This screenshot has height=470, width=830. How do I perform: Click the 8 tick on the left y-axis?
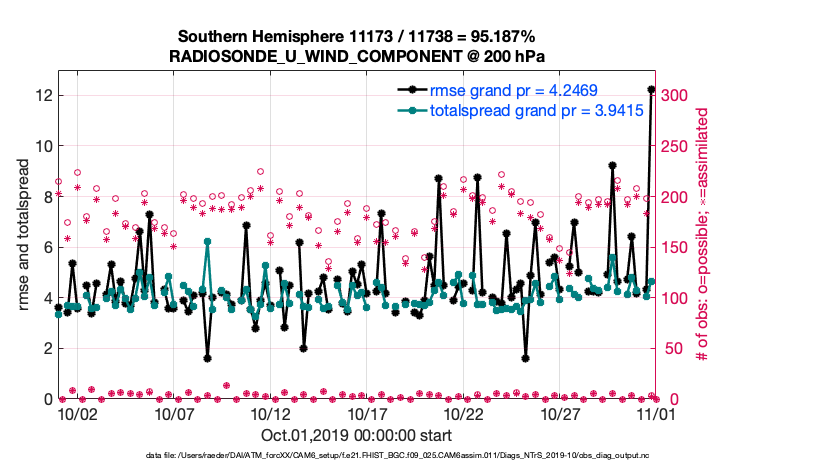(x=47, y=197)
